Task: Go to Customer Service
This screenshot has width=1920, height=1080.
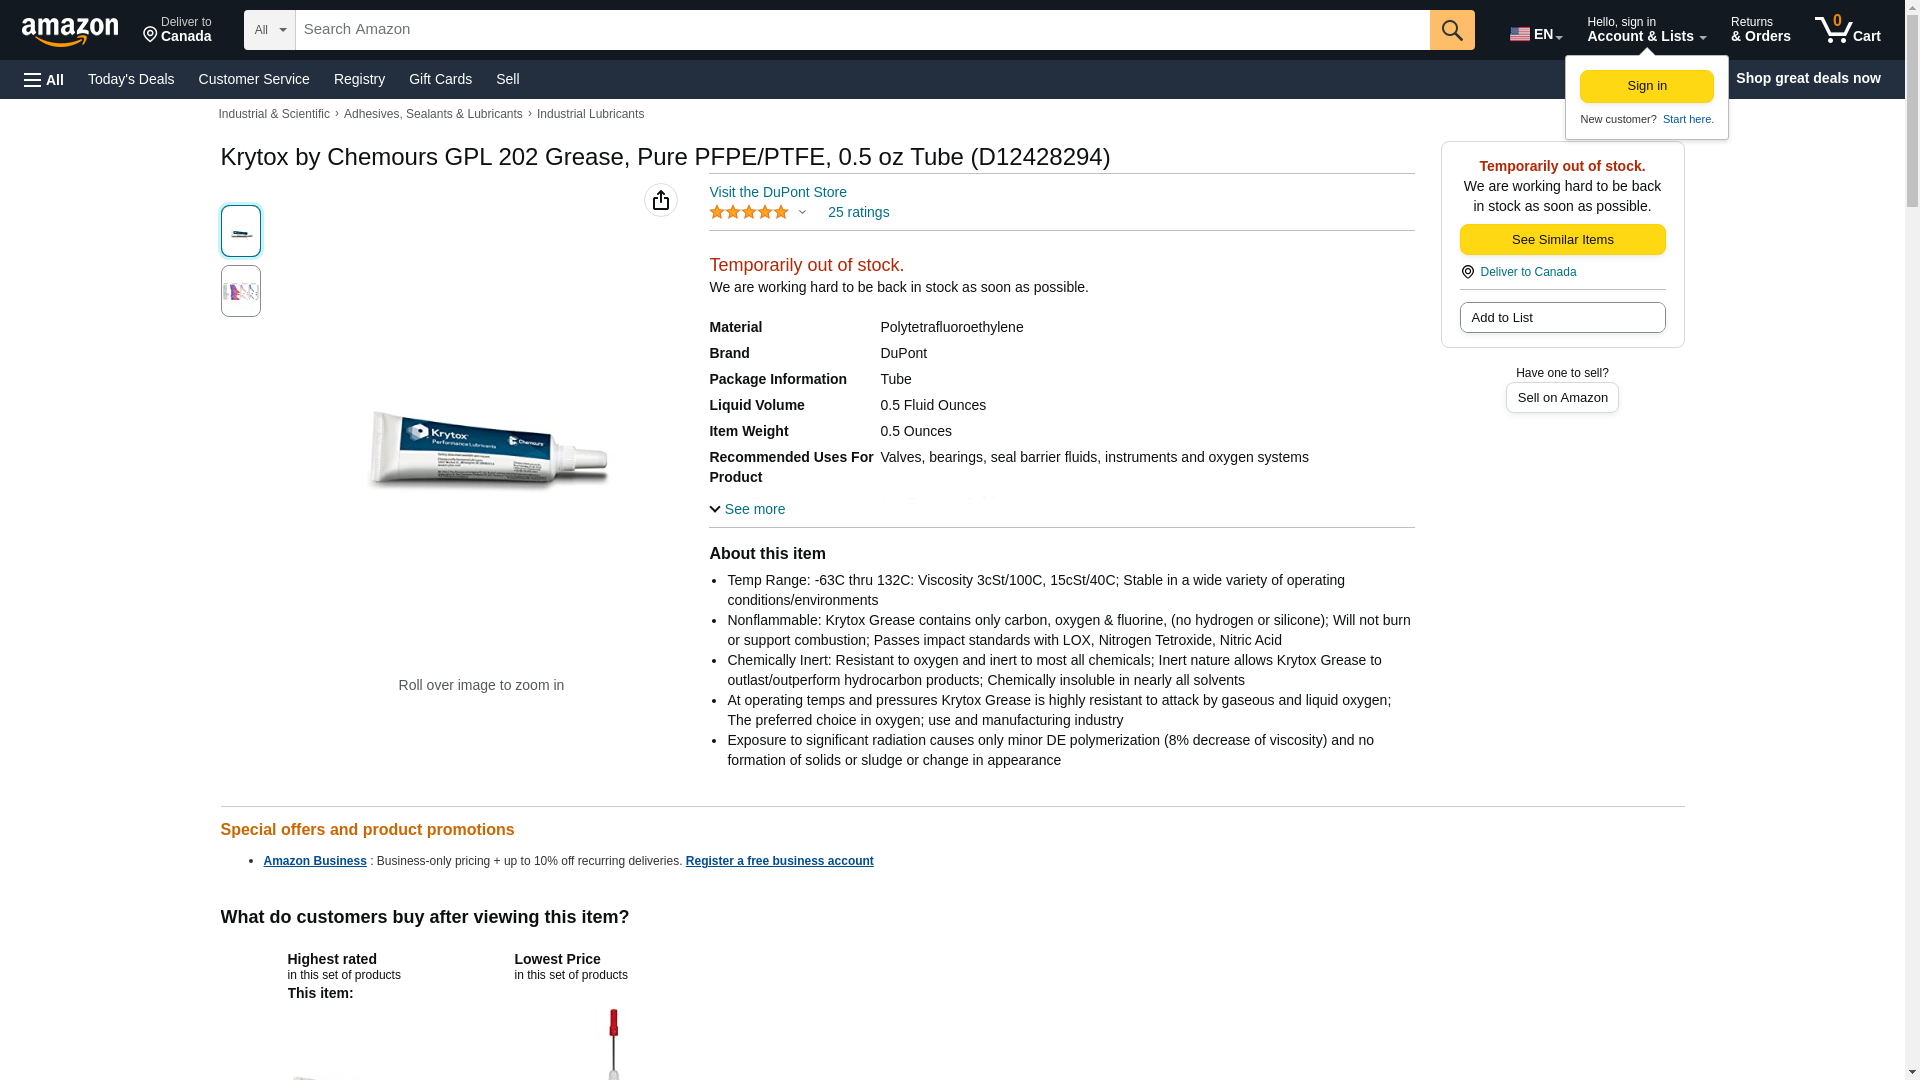Action: pos(254,79)
